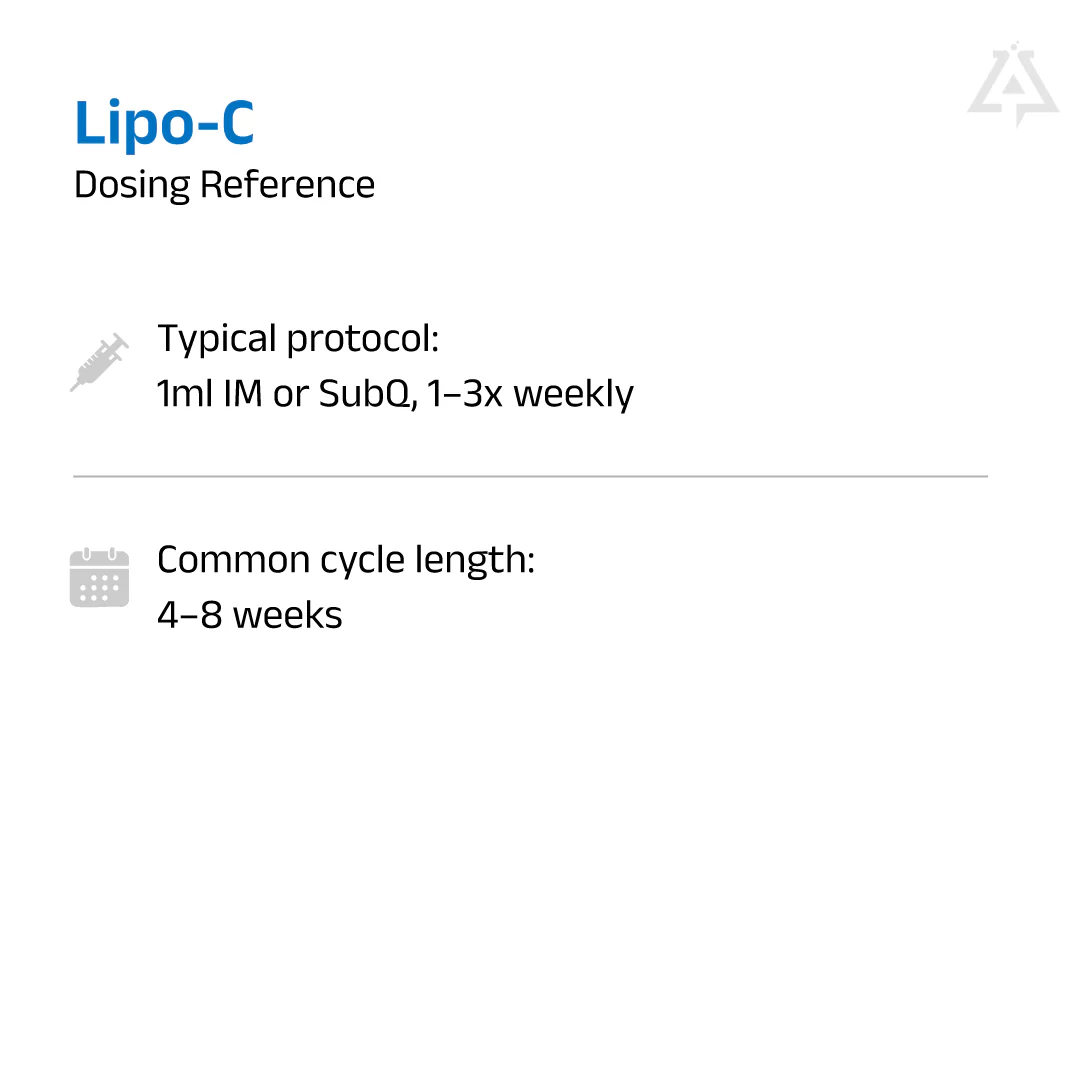Click the triangular logo in the corner
The image size is (1080, 1080).
coord(1012,86)
